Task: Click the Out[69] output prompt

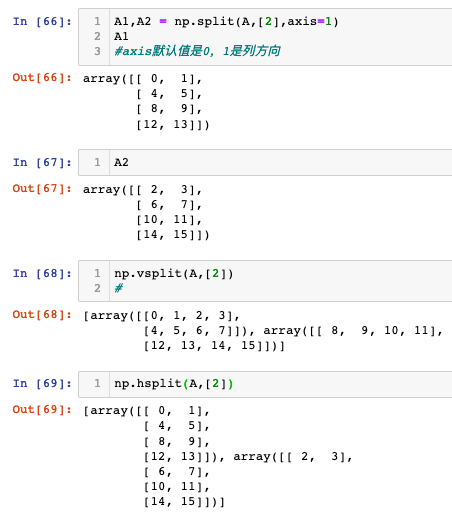Action: 42,410
